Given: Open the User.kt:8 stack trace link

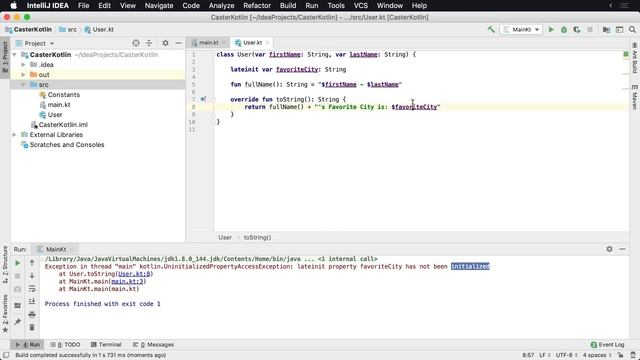Looking at the screenshot, I should click(134, 274).
